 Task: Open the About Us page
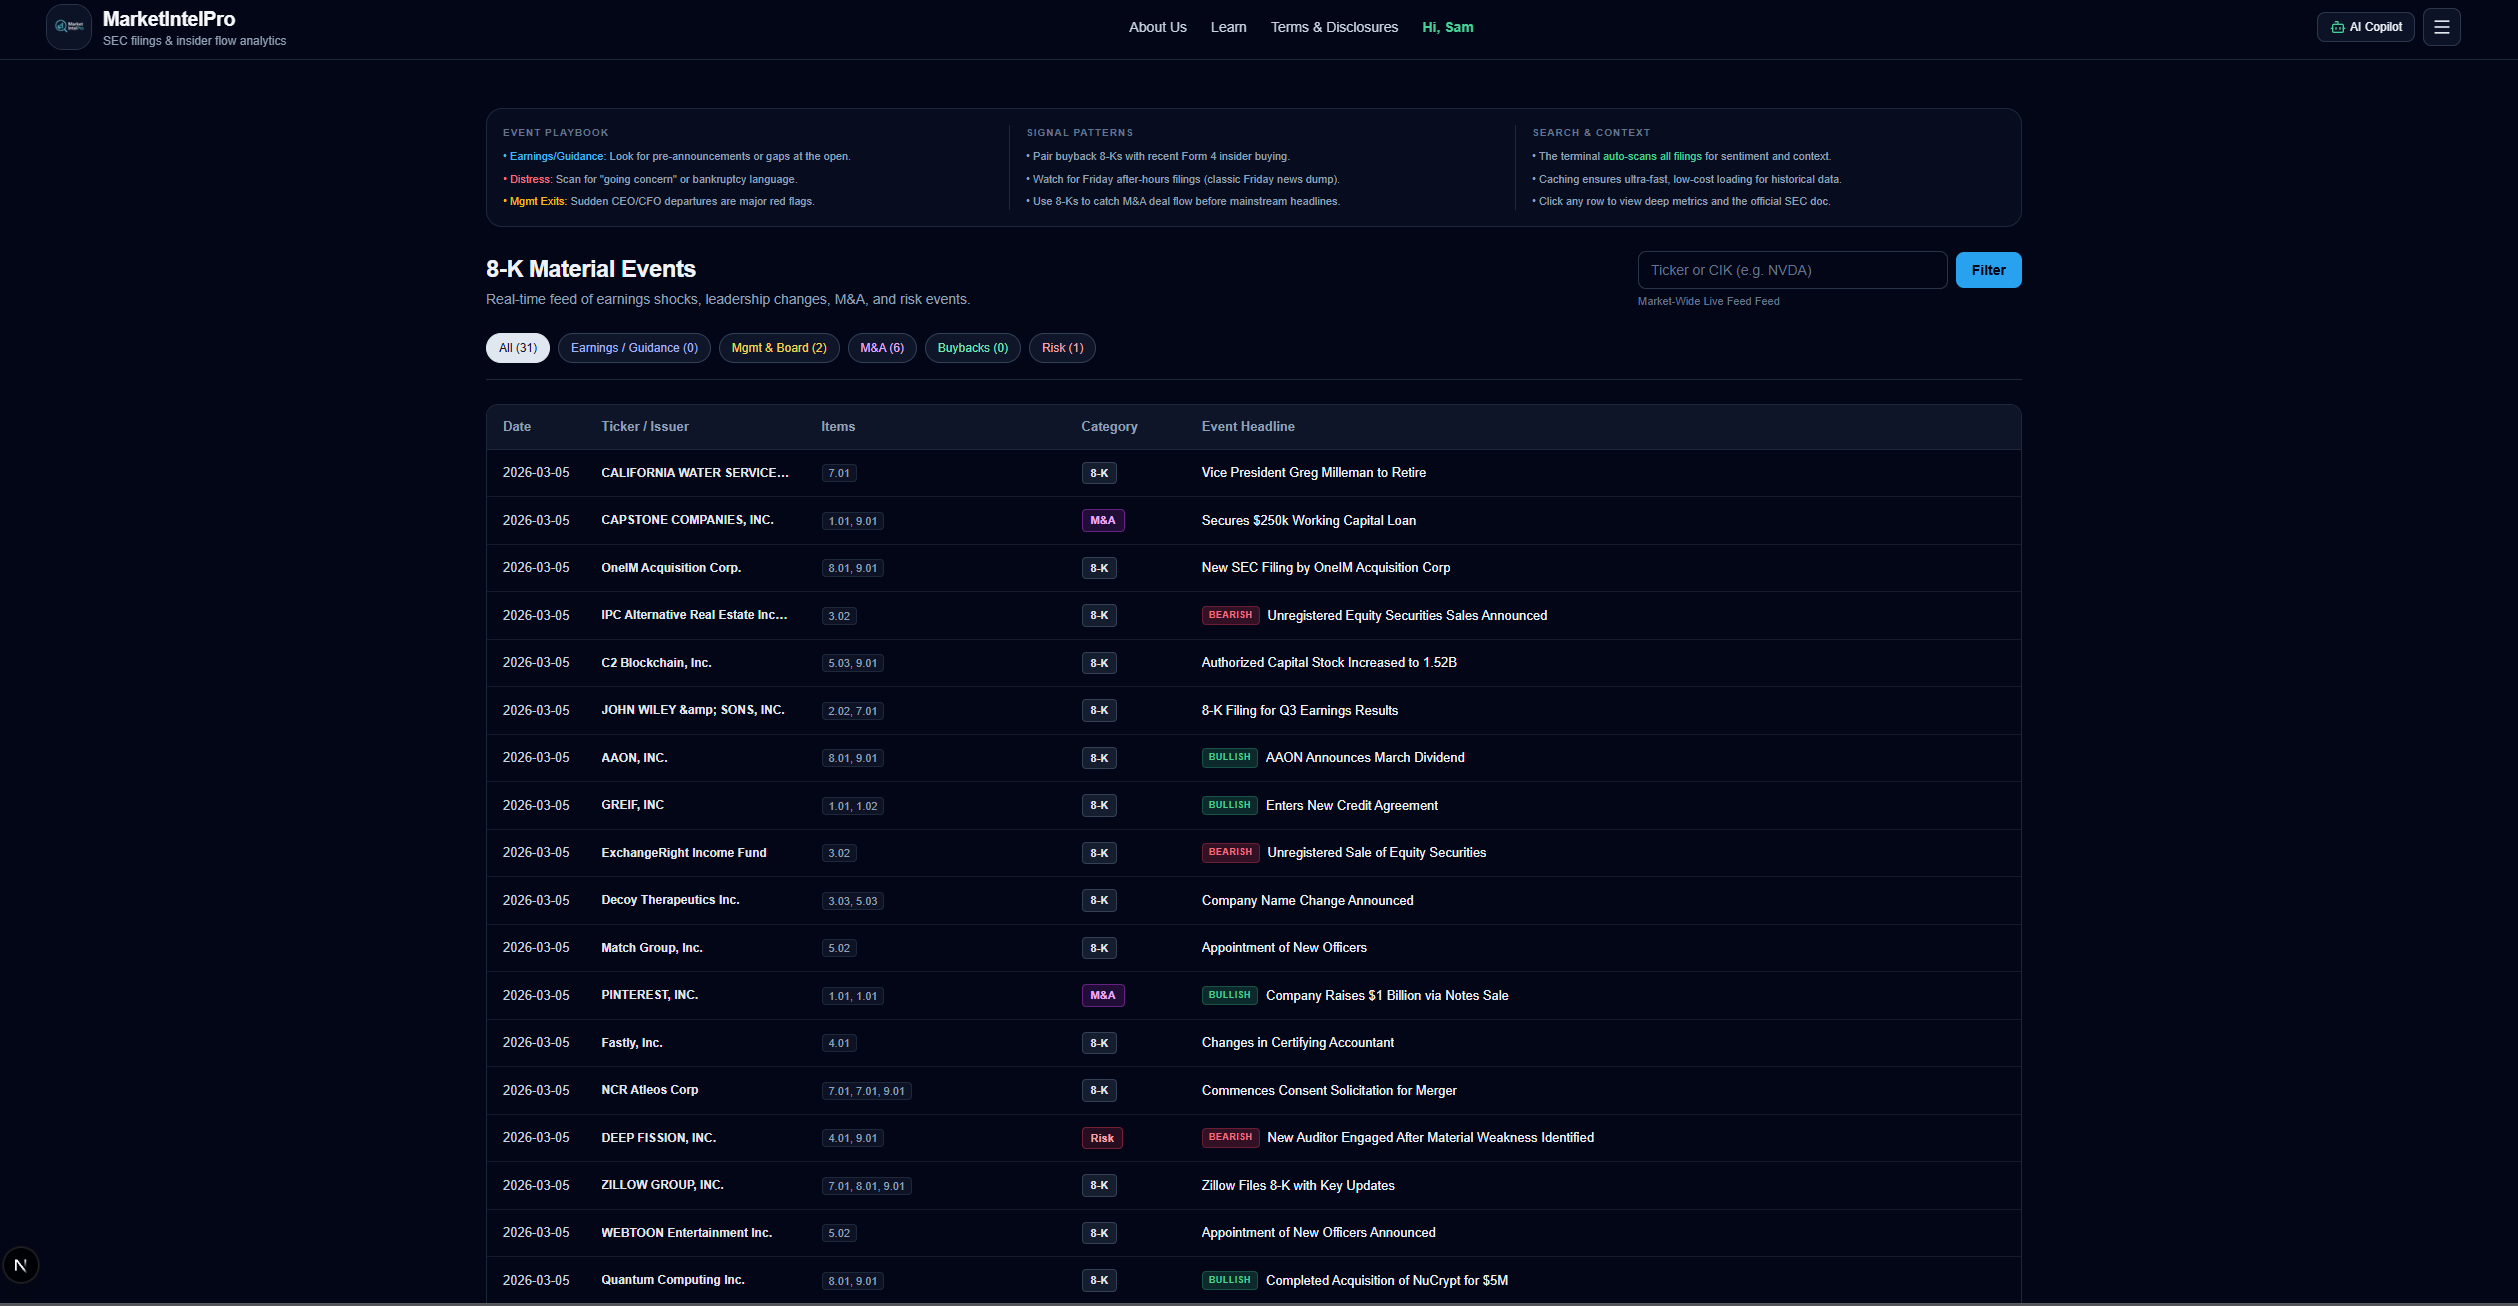pyautogui.click(x=1157, y=27)
